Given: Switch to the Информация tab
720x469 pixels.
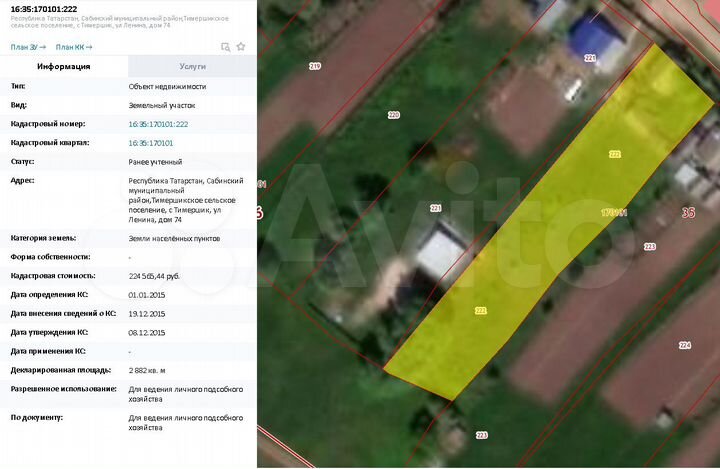Looking at the screenshot, I should 64,66.
